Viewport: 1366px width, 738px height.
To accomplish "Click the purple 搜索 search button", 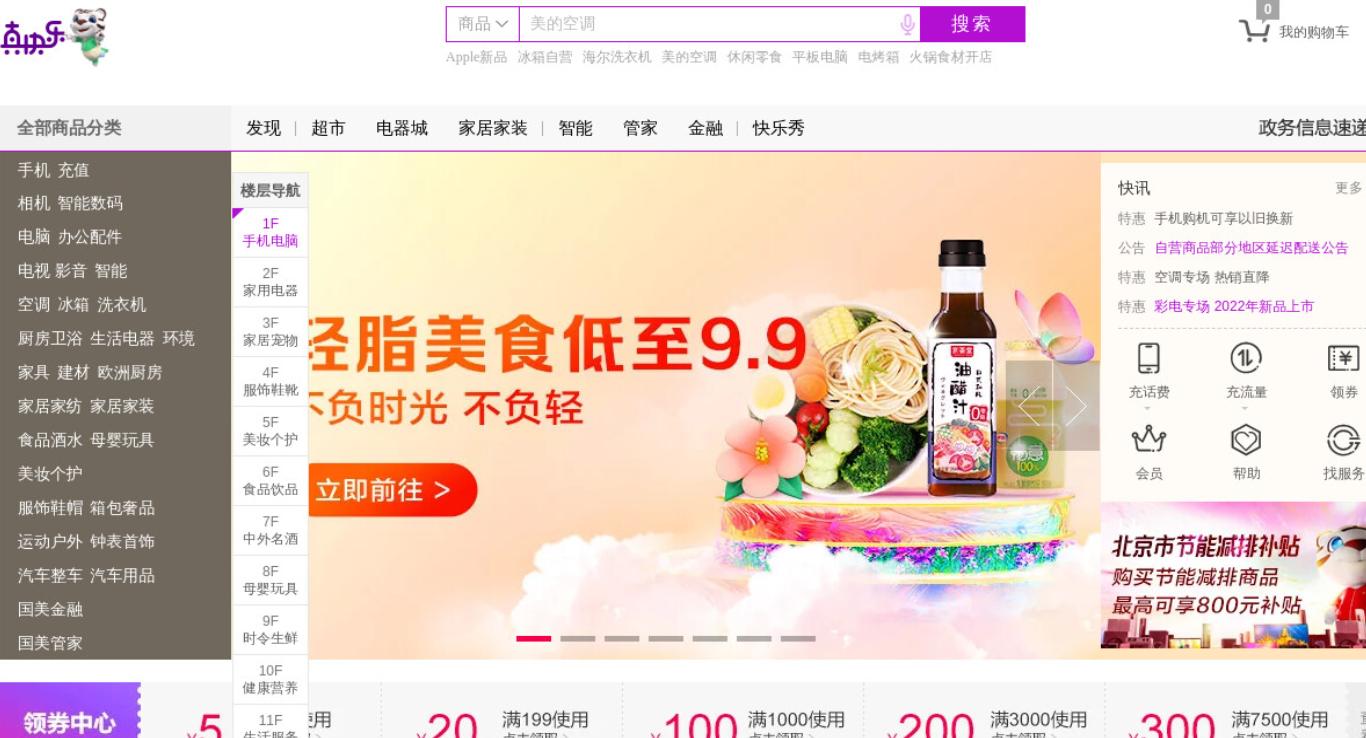I will (x=972, y=24).
